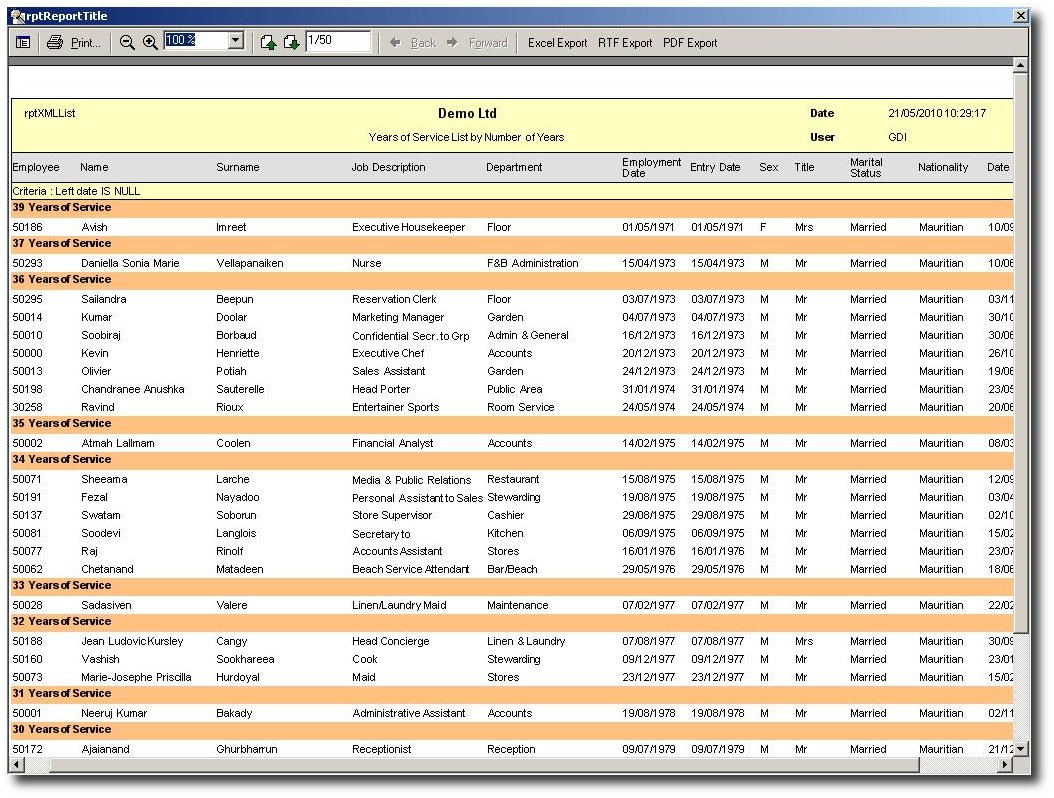This screenshot has width=1054, height=798.
Task: Click employee 50186 Avish row
Action: tap(95, 227)
